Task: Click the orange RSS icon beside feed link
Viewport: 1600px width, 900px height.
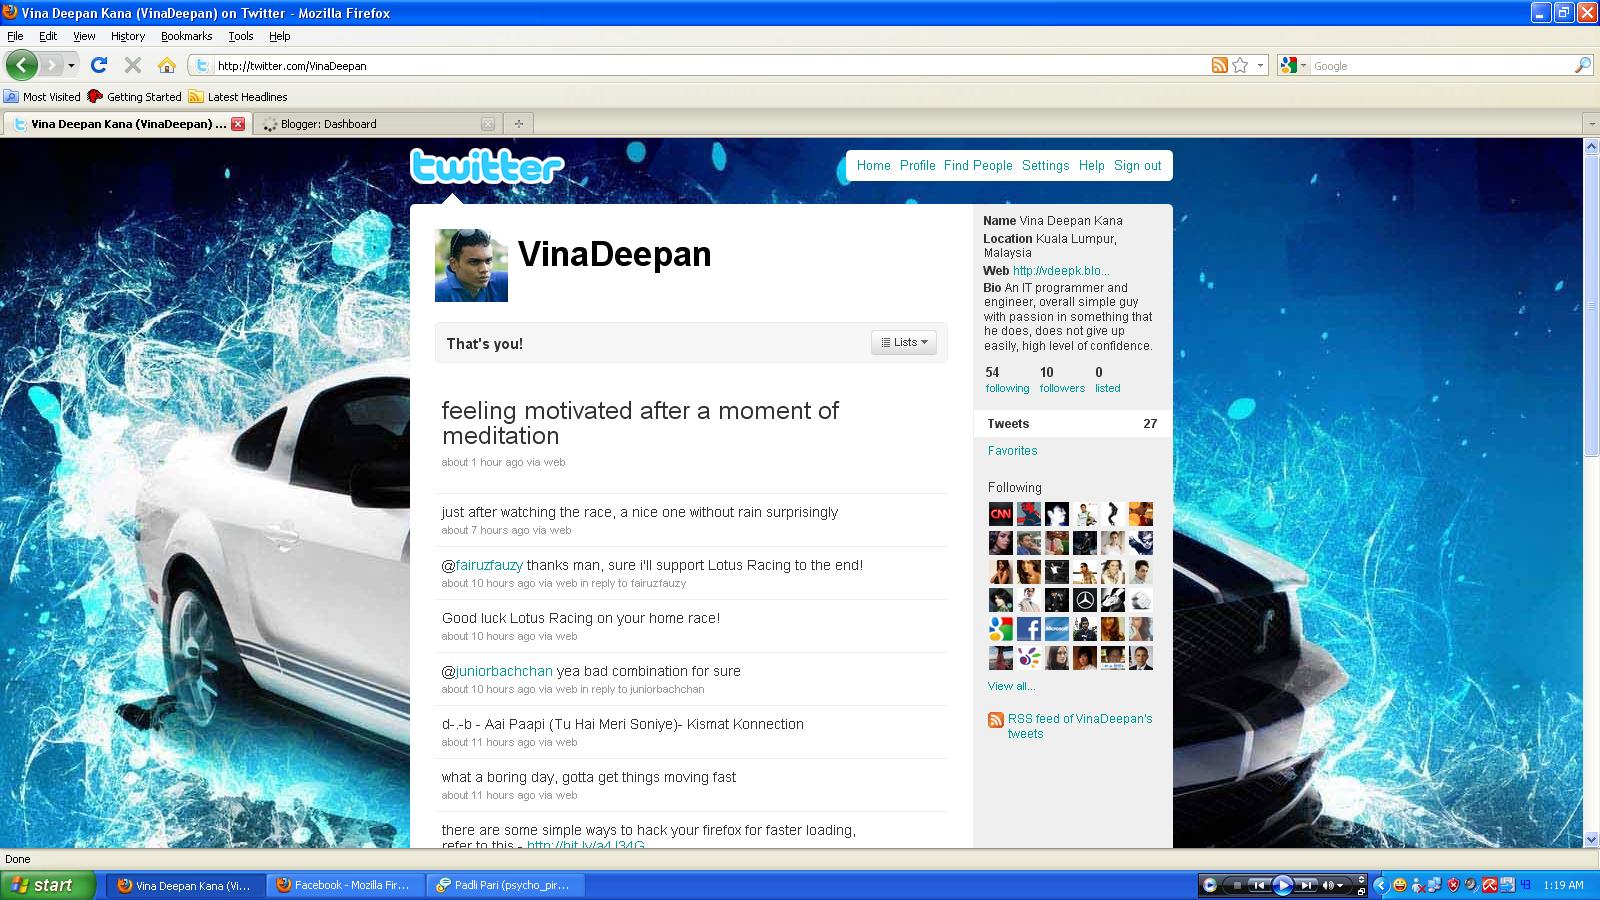Action: 996,720
